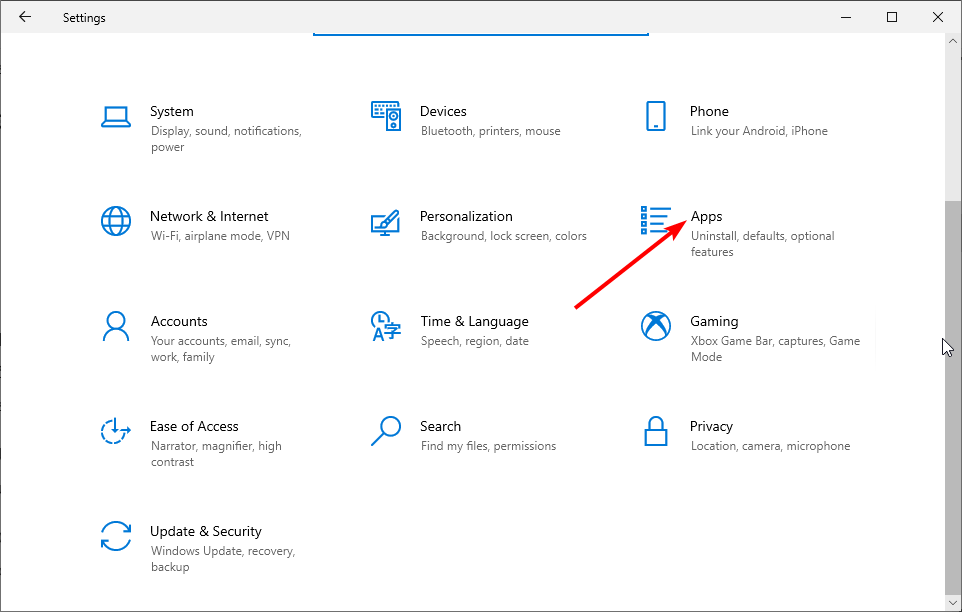Image resolution: width=962 pixels, height=612 pixels.
Task: Open the Personalization paintbrush icon
Action: pos(386,221)
